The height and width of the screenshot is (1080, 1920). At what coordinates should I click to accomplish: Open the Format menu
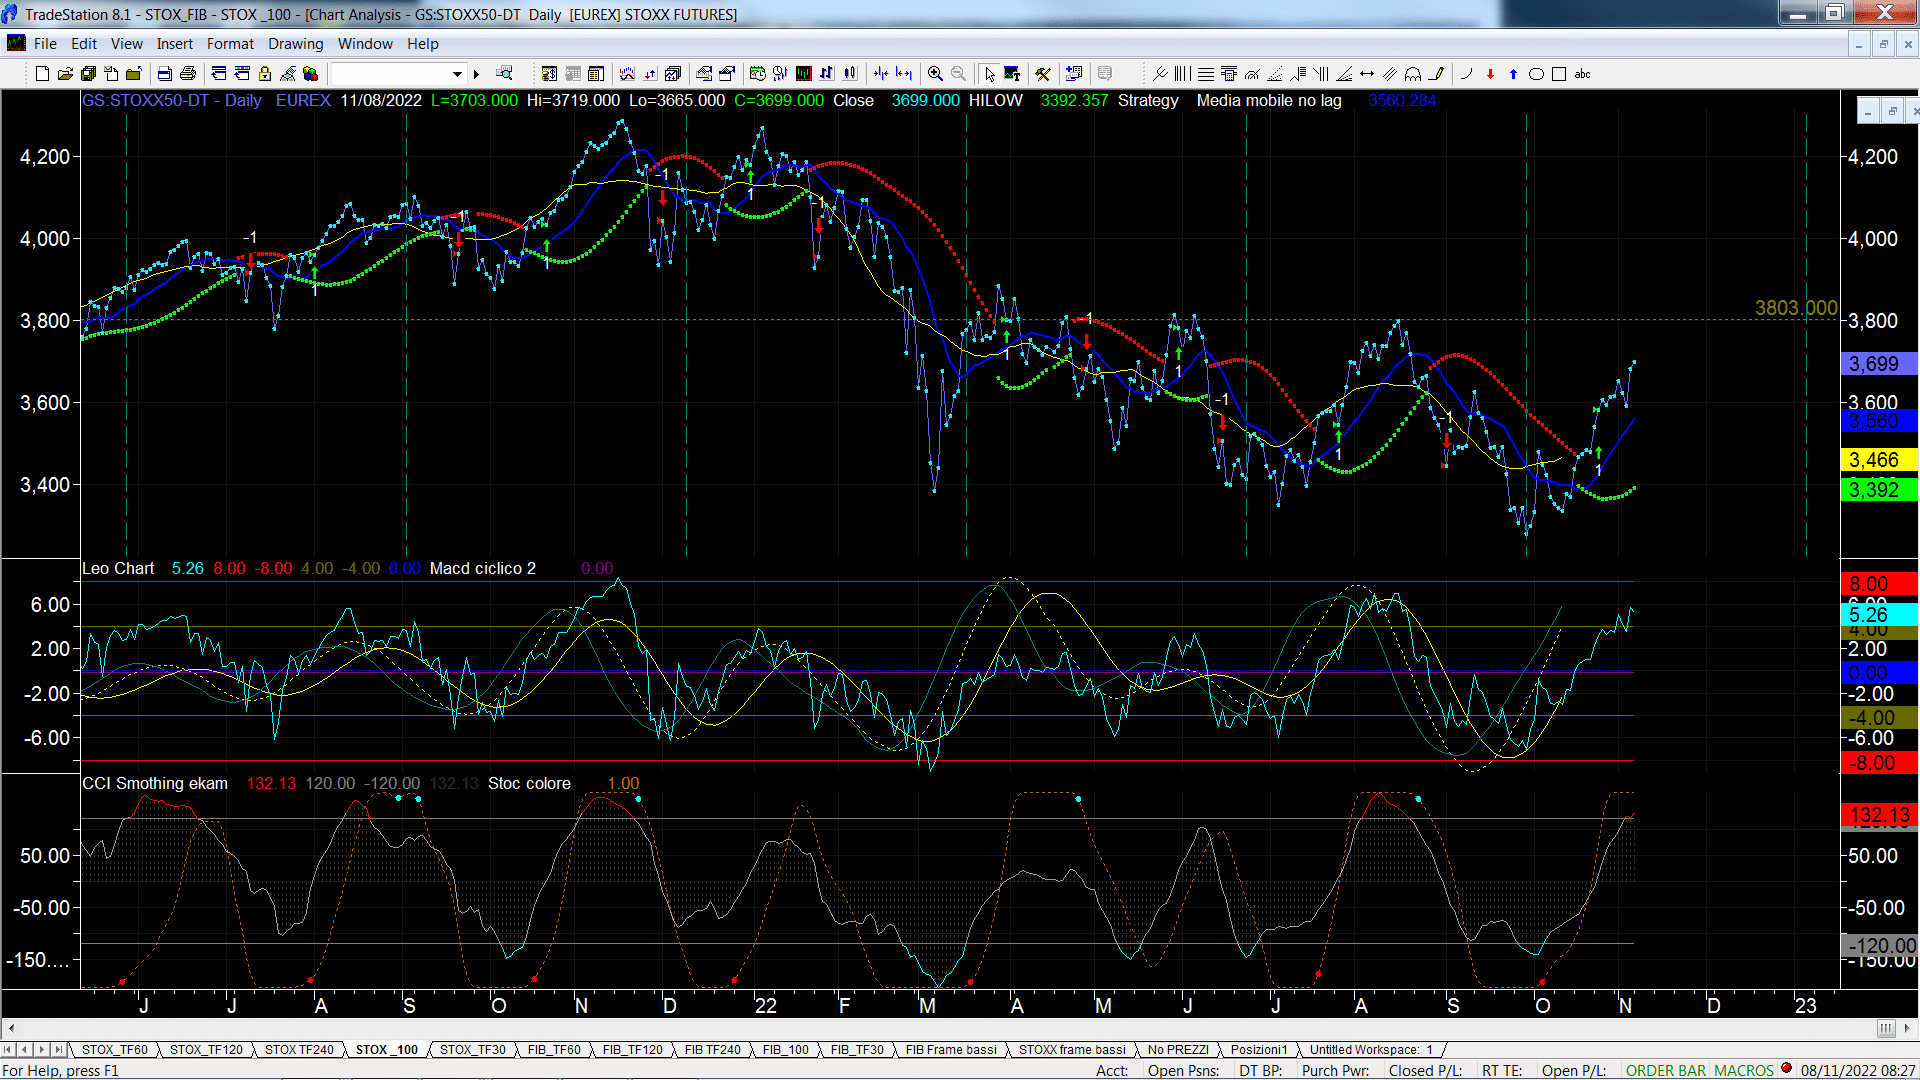230,44
